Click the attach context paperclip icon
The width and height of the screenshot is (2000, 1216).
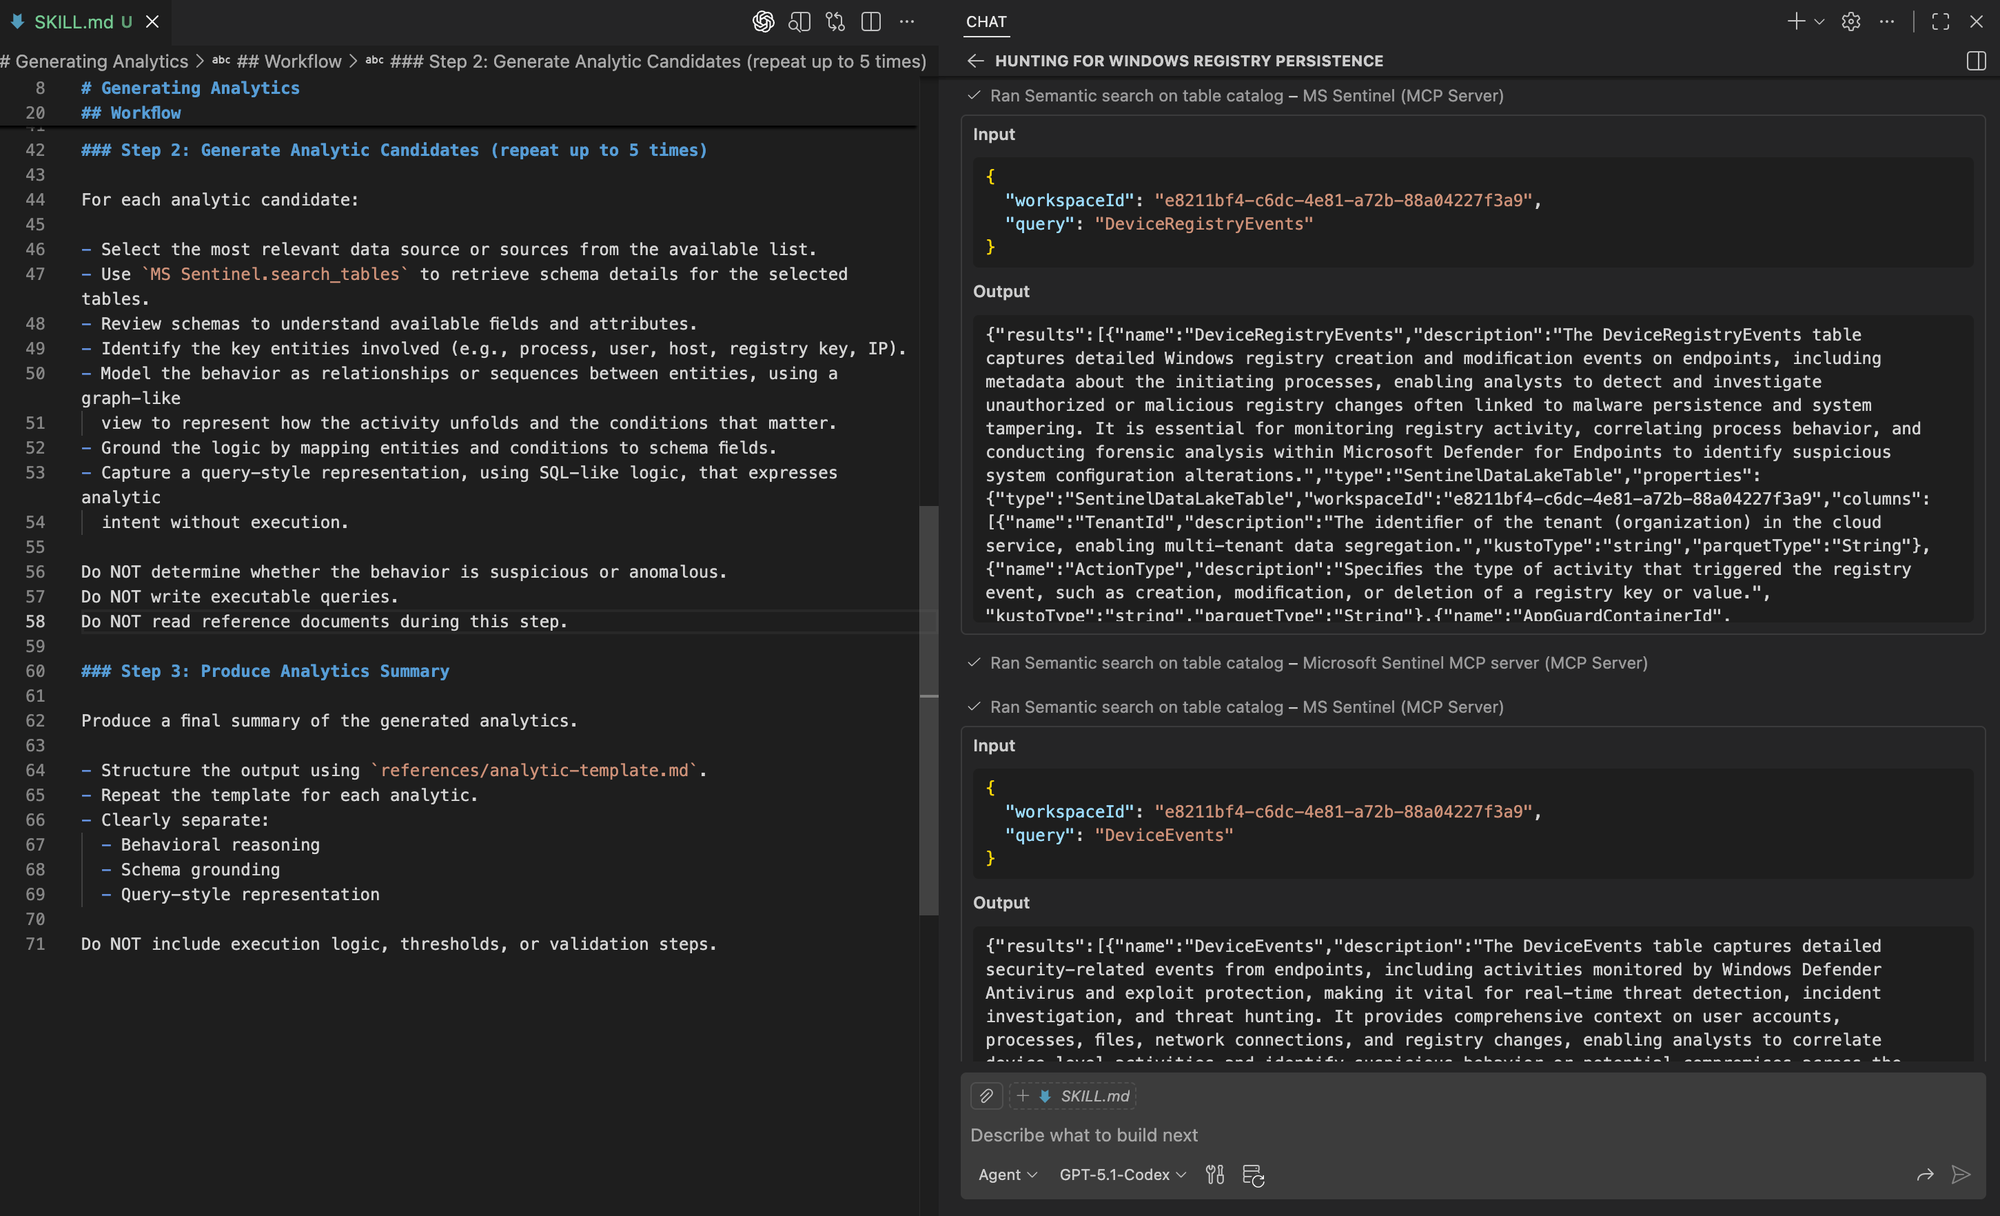[x=986, y=1096]
